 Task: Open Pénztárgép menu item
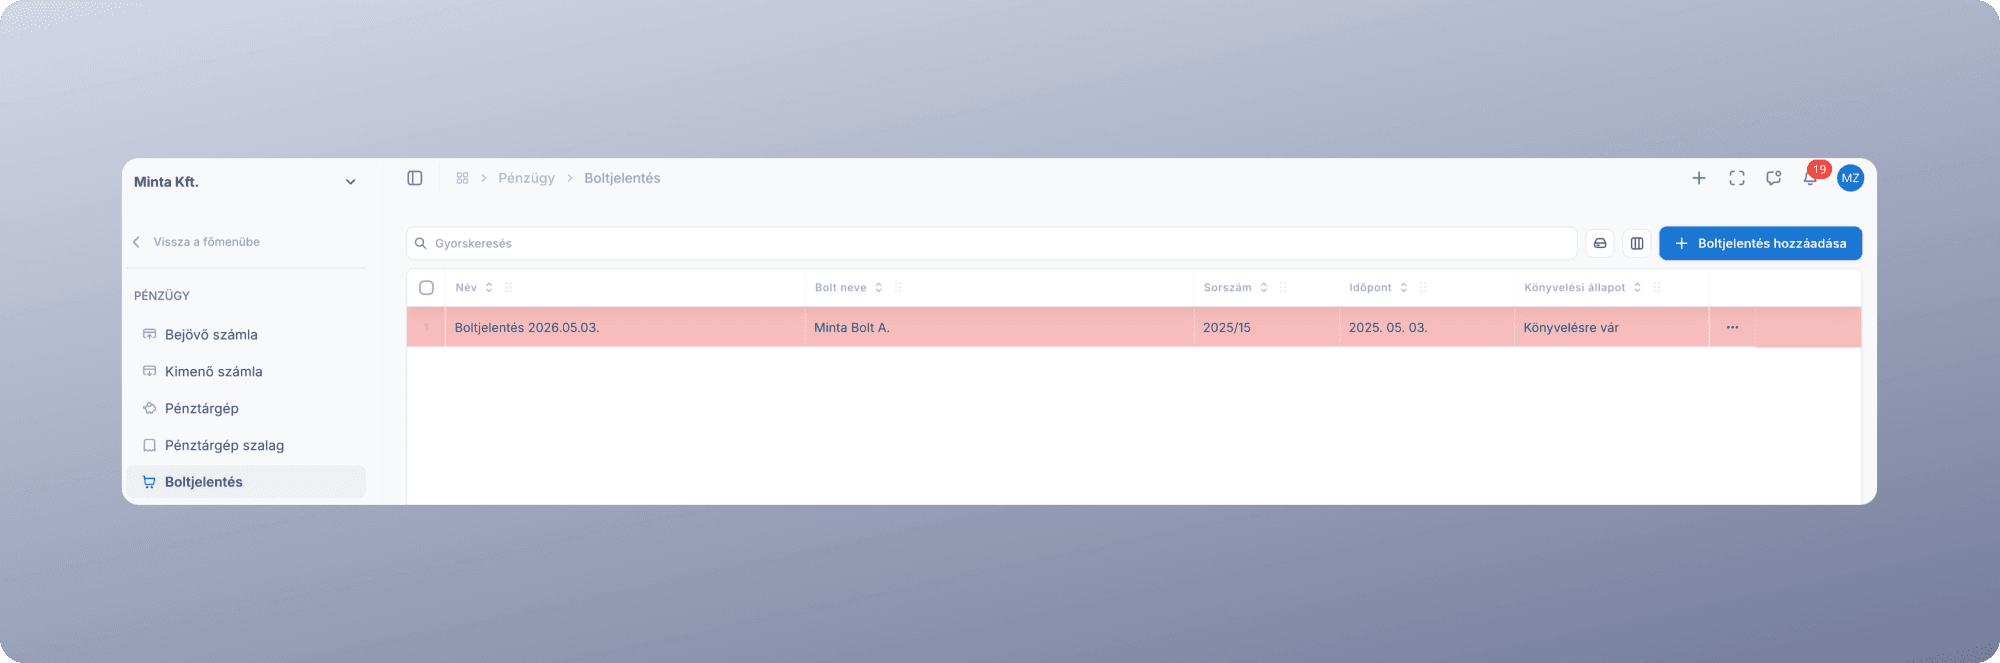point(246,408)
